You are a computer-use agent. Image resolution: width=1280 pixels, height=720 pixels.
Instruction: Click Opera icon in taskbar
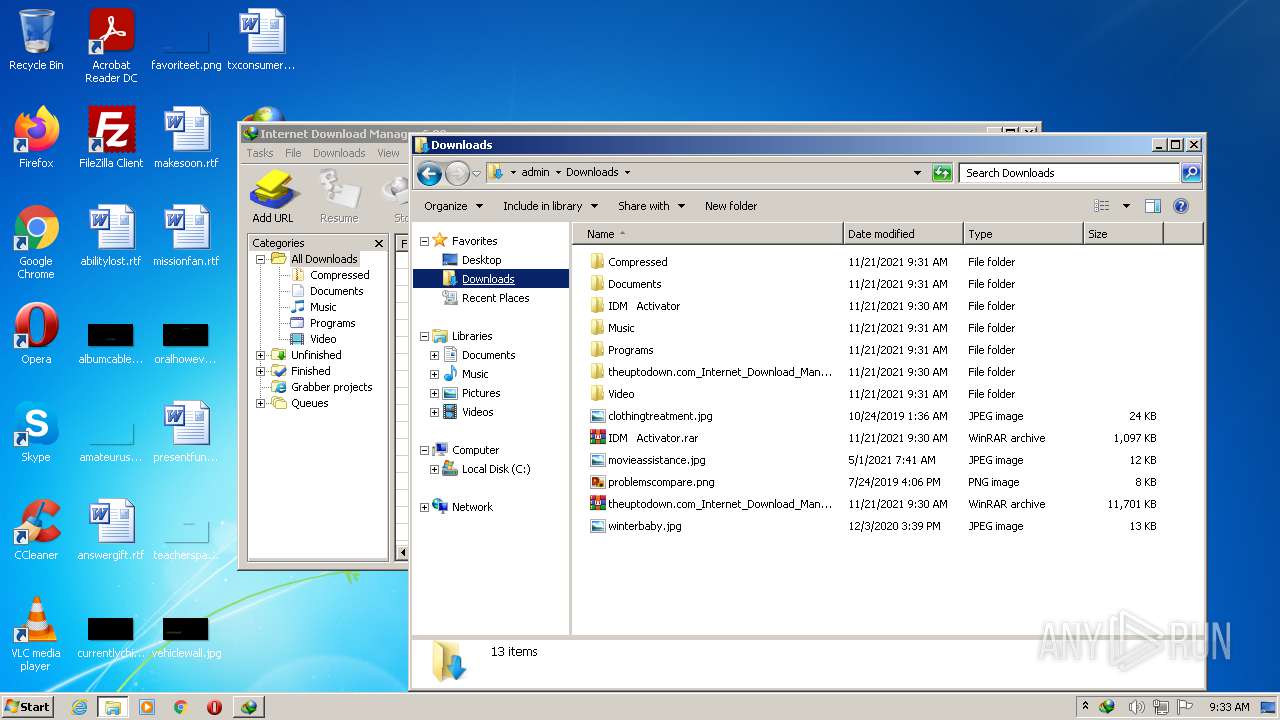point(214,707)
